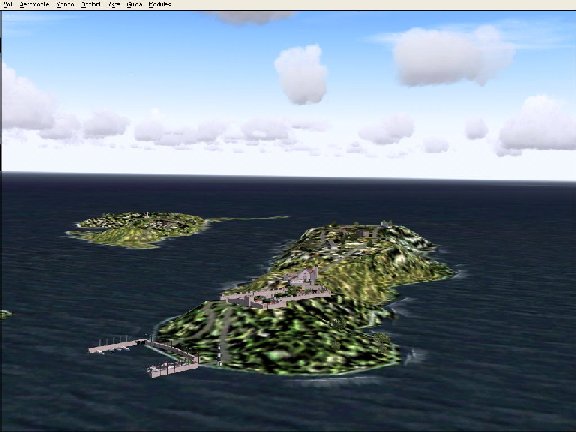Open the Modules menu
The width and height of the screenshot is (576, 432).
click(x=160, y=4)
